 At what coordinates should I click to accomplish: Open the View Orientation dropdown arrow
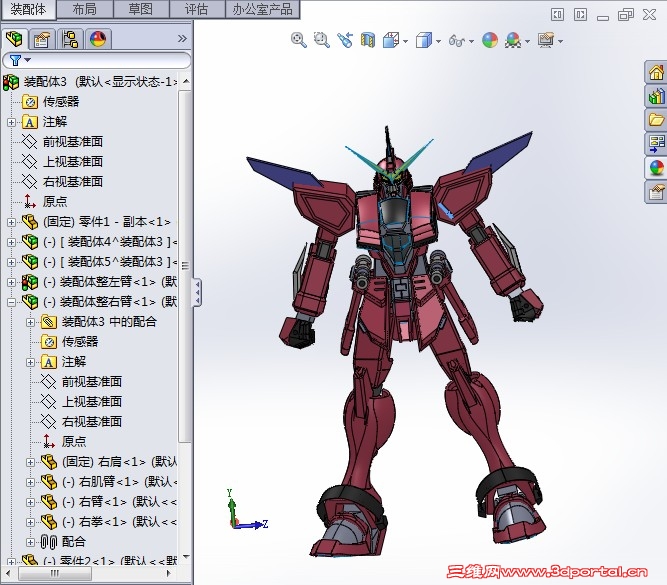click(405, 42)
